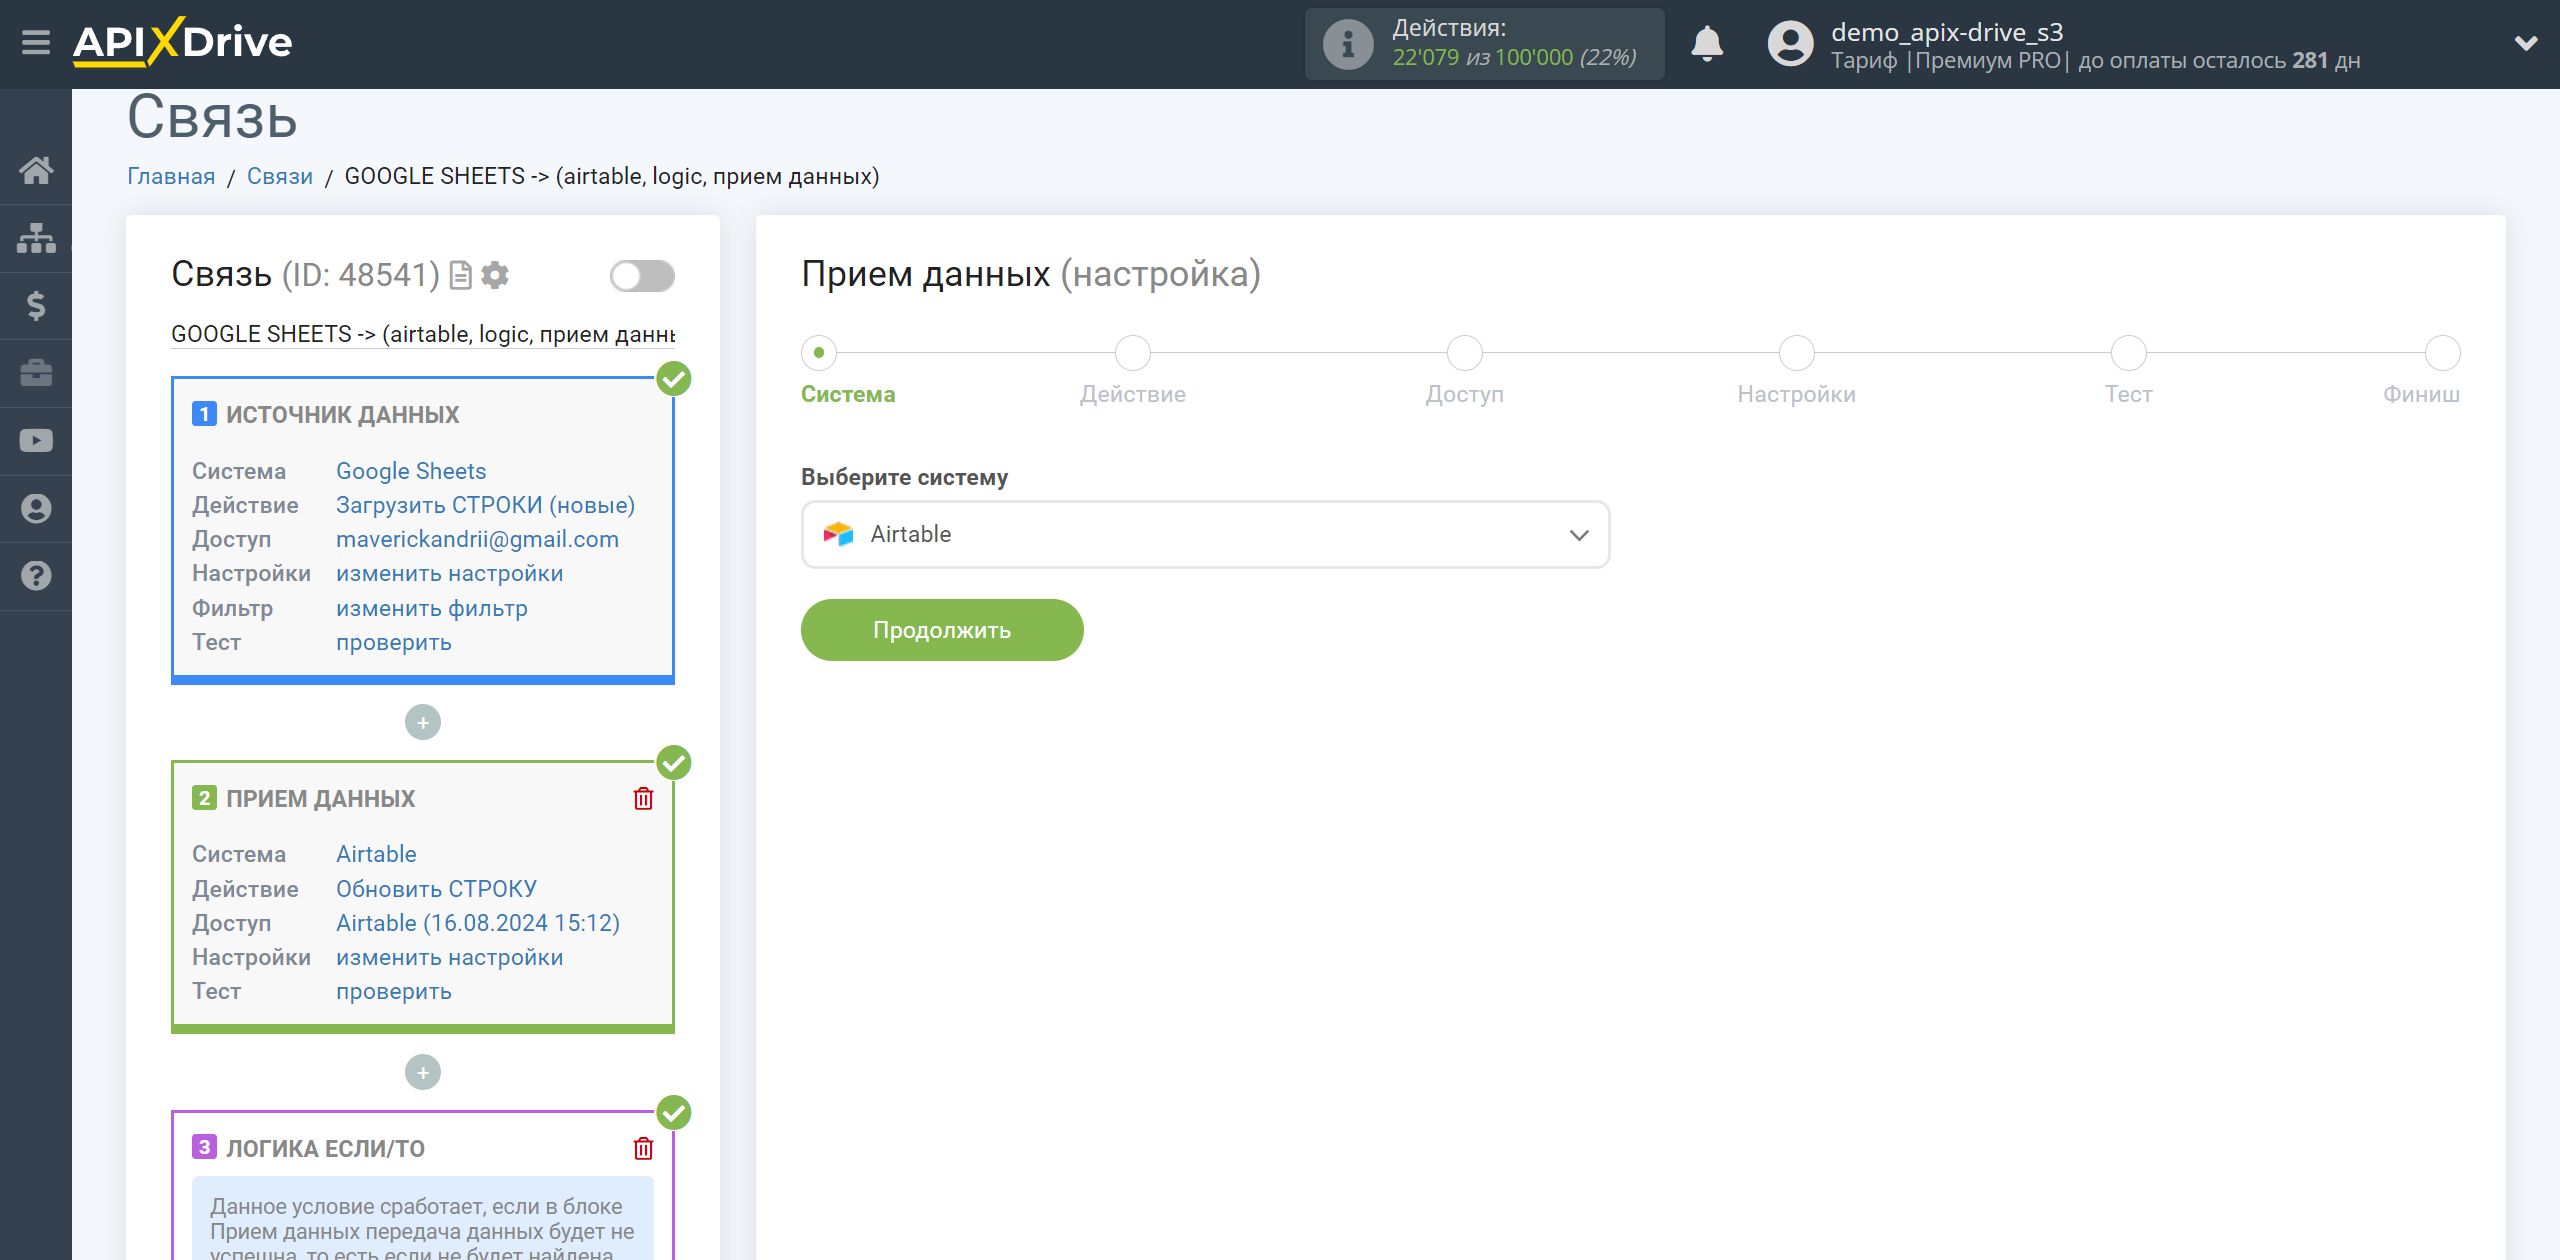Select the Настройки step
The width and height of the screenshot is (2560, 1260).
tap(1797, 353)
